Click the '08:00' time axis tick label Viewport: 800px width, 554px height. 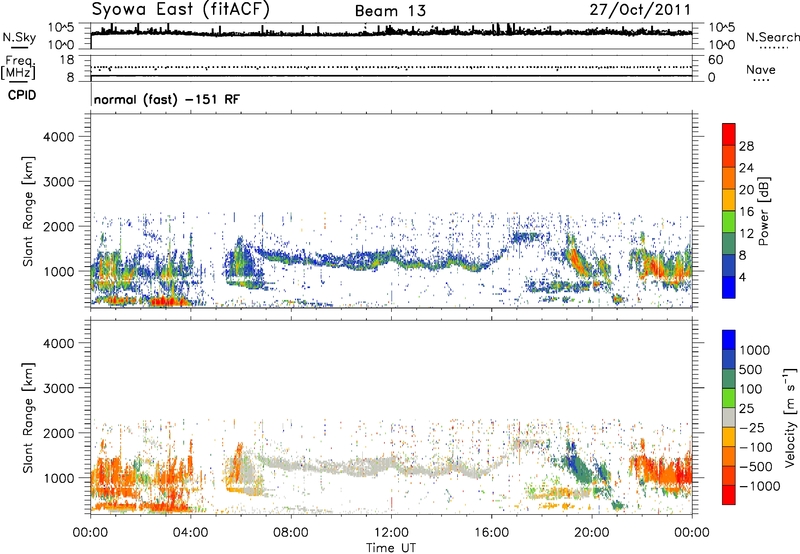[291, 533]
